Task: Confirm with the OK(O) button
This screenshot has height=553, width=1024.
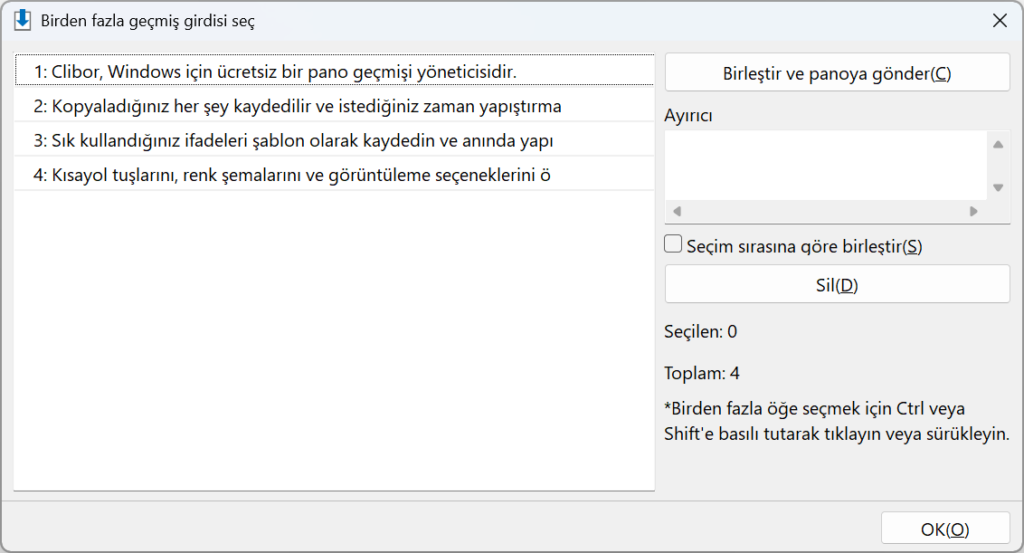Action: (x=945, y=529)
